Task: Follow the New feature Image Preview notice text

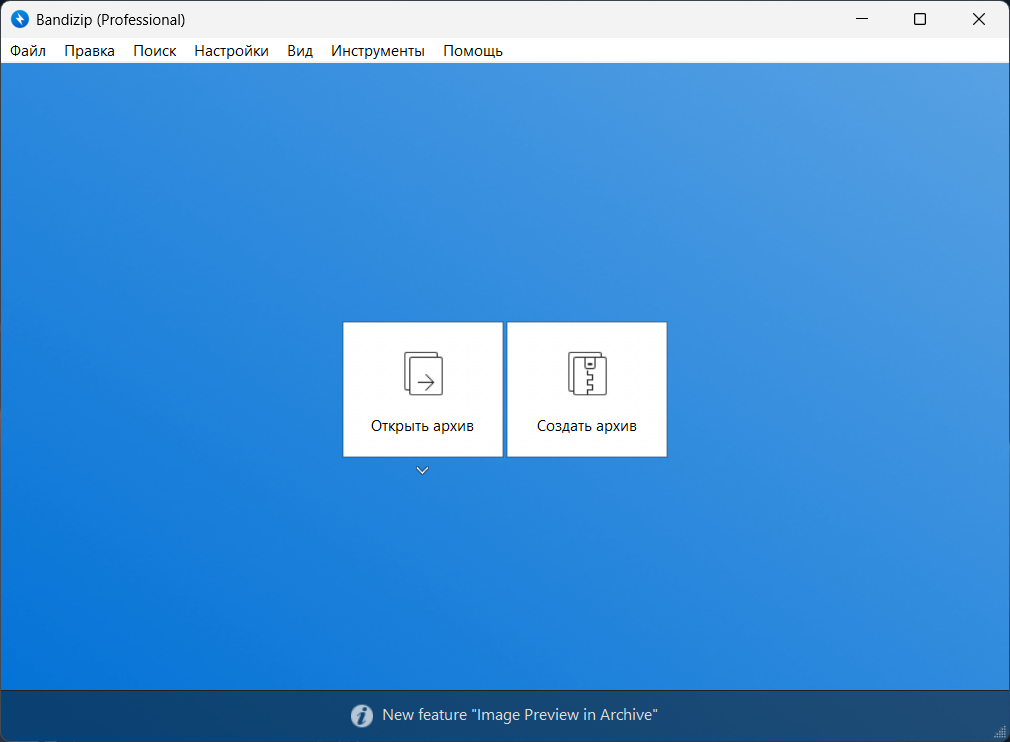Action: (519, 715)
